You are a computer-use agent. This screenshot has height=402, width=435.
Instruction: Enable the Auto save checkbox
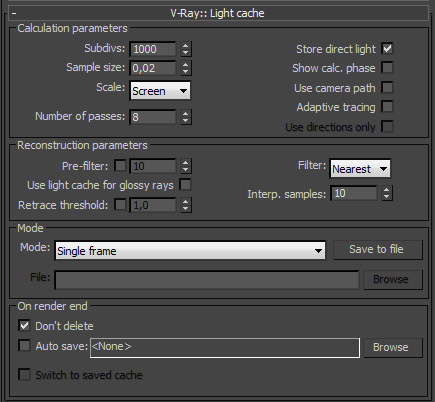[24, 346]
